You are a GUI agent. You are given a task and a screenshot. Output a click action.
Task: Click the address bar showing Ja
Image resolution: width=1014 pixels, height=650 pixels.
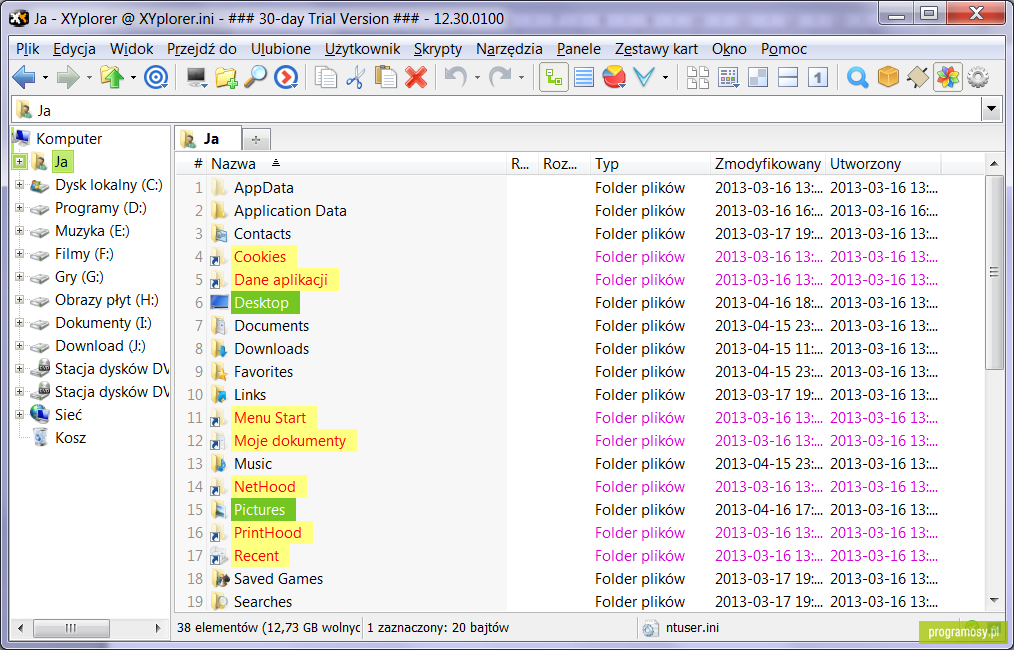[x=497, y=111]
